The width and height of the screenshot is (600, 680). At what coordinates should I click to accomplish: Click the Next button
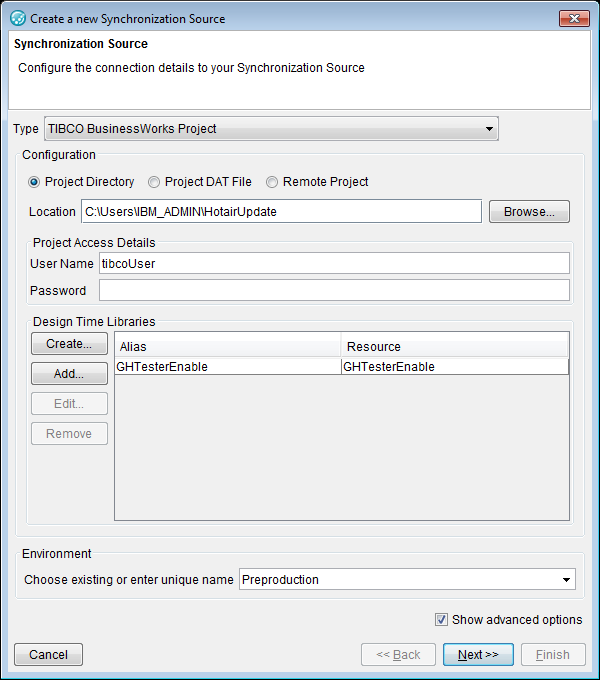click(478, 655)
